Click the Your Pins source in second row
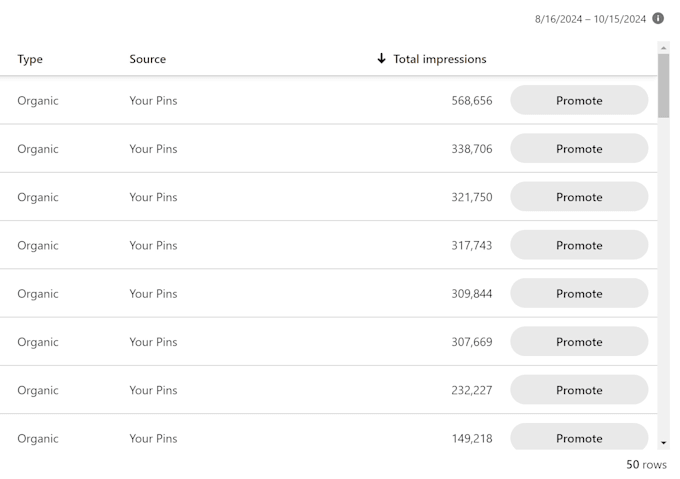The image size is (680, 479). (153, 149)
